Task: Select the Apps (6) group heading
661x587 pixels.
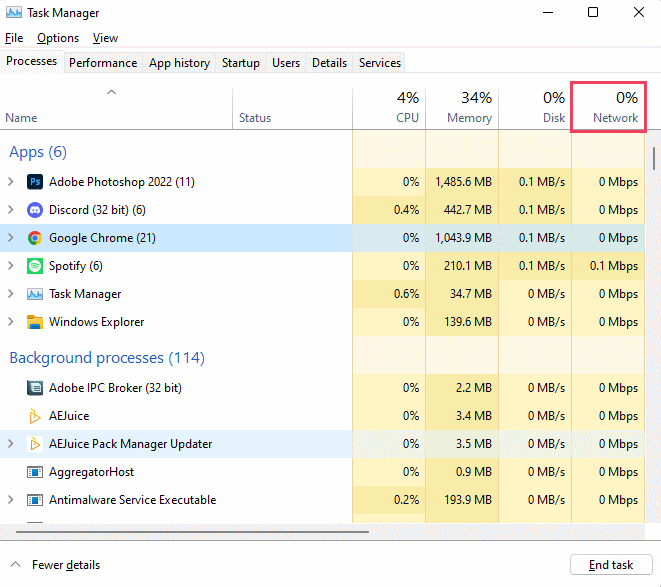Action: click(x=38, y=152)
